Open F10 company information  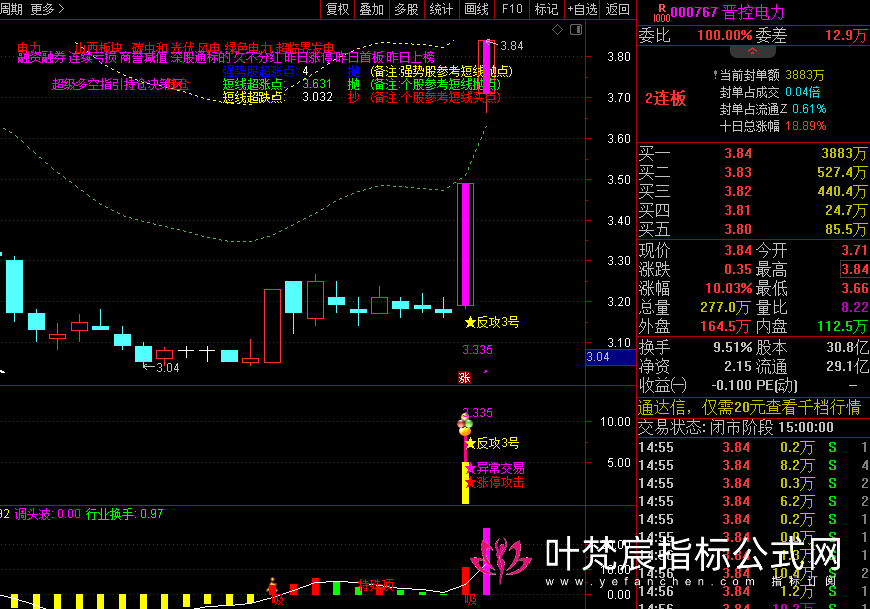(x=512, y=9)
